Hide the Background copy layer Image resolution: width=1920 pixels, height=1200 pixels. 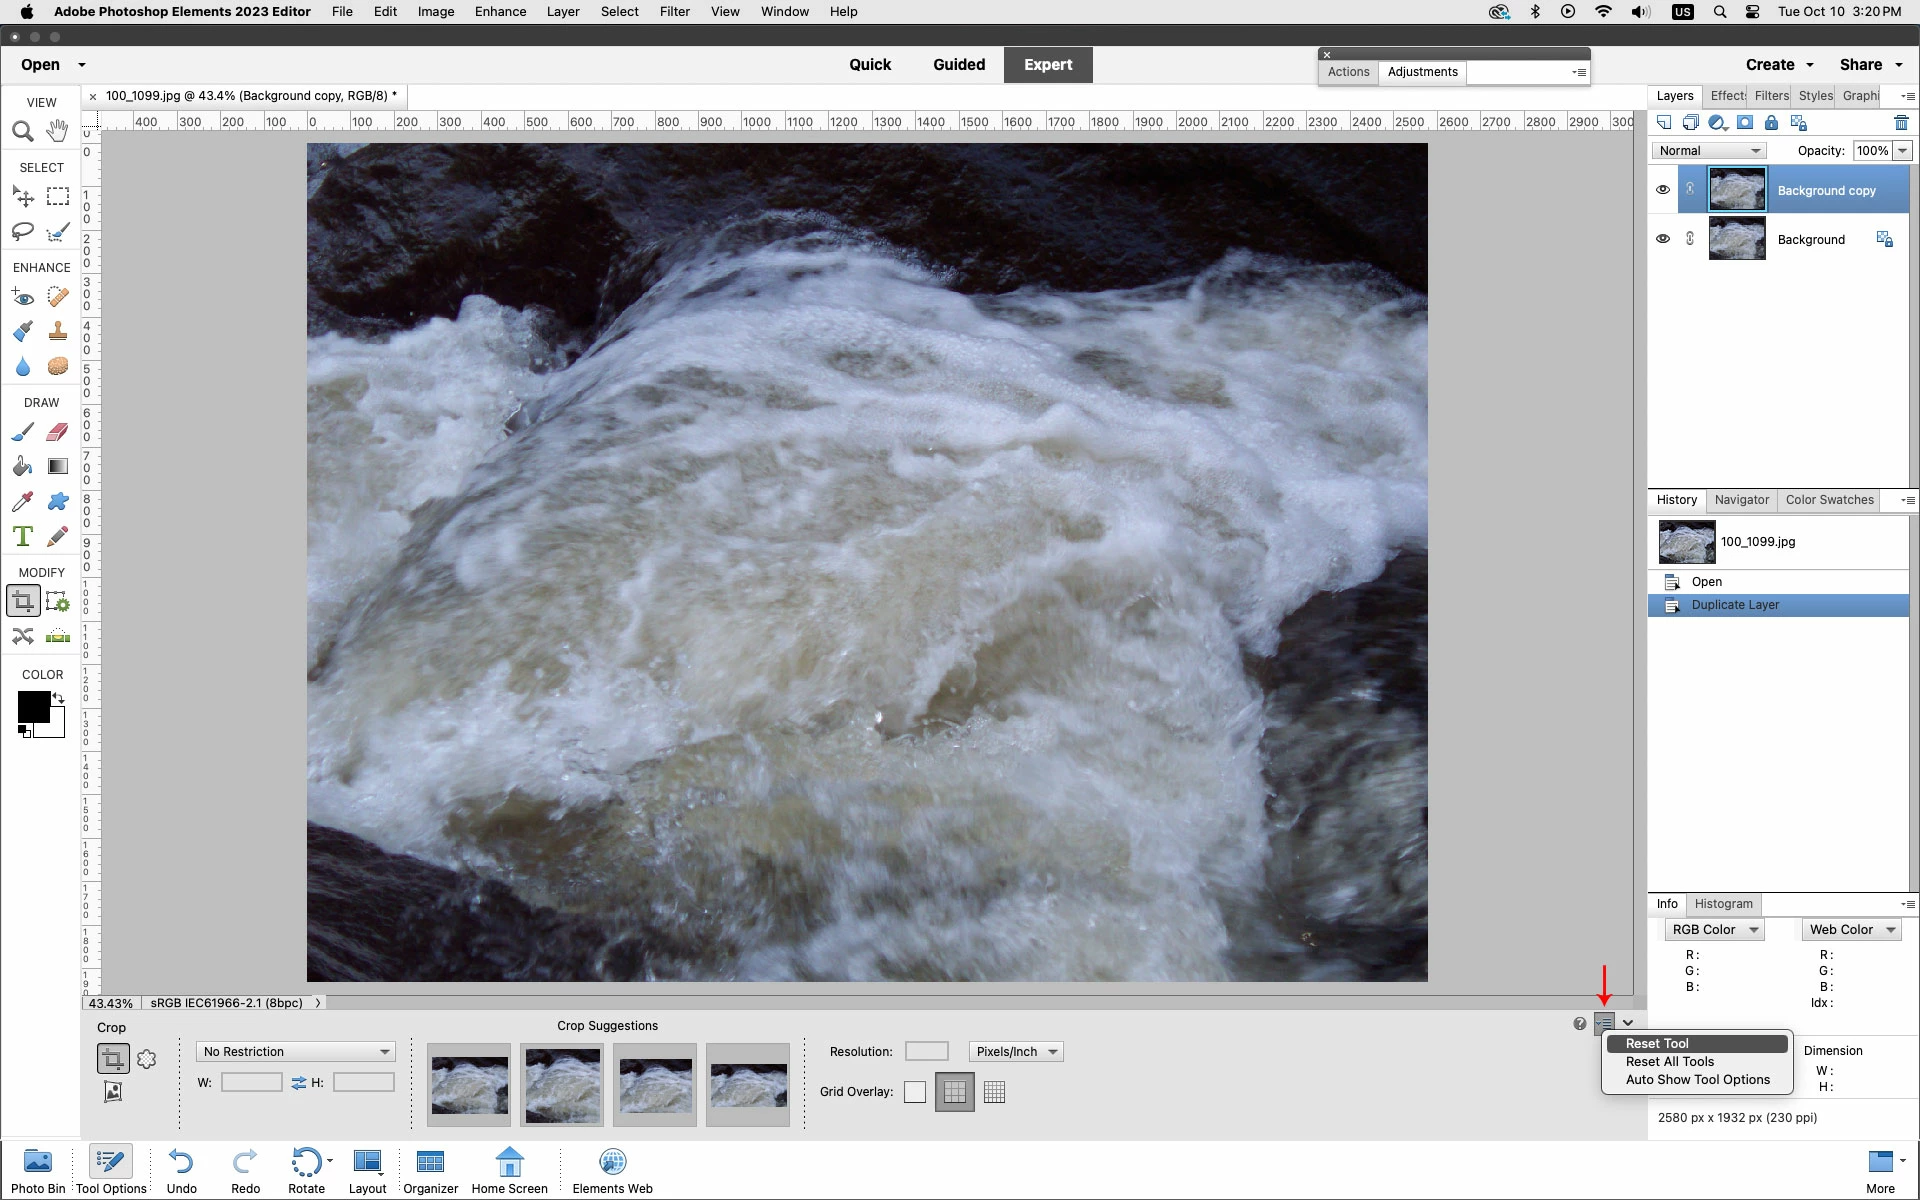tap(1663, 190)
